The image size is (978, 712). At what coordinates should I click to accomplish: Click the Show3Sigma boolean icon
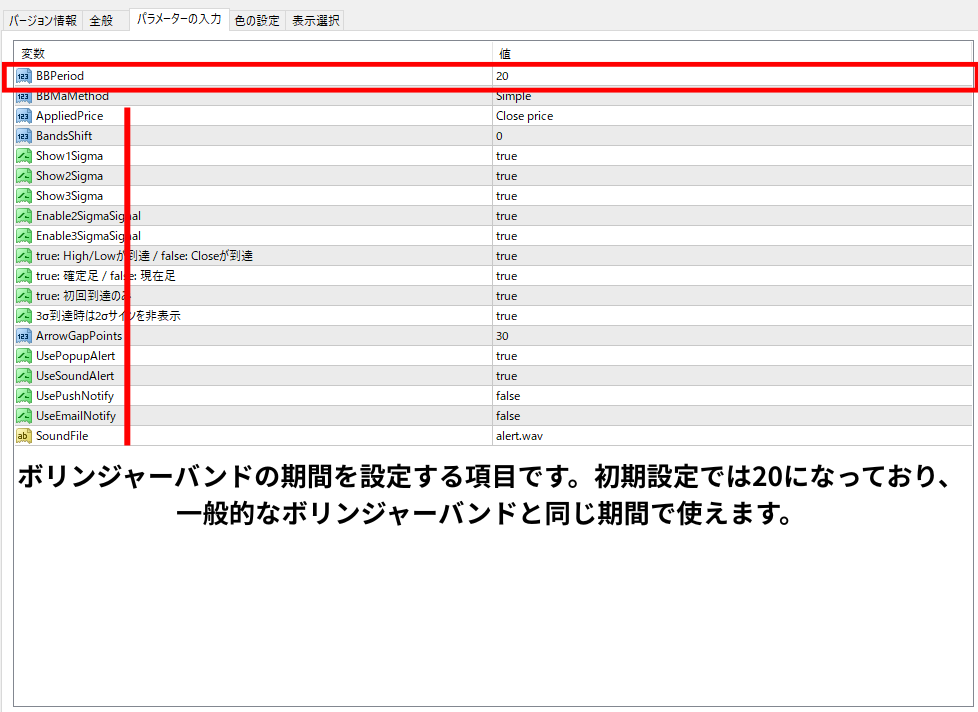[24, 196]
